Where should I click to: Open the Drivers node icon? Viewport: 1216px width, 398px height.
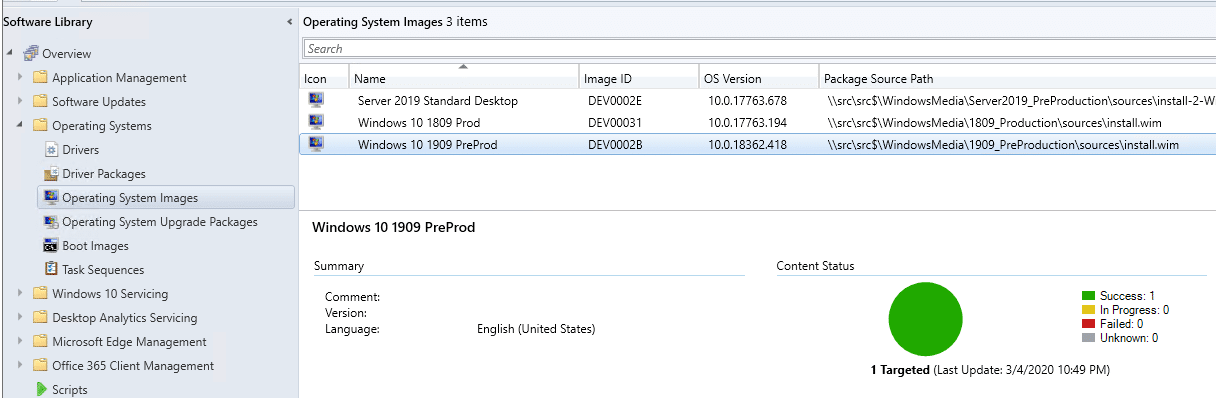point(52,150)
